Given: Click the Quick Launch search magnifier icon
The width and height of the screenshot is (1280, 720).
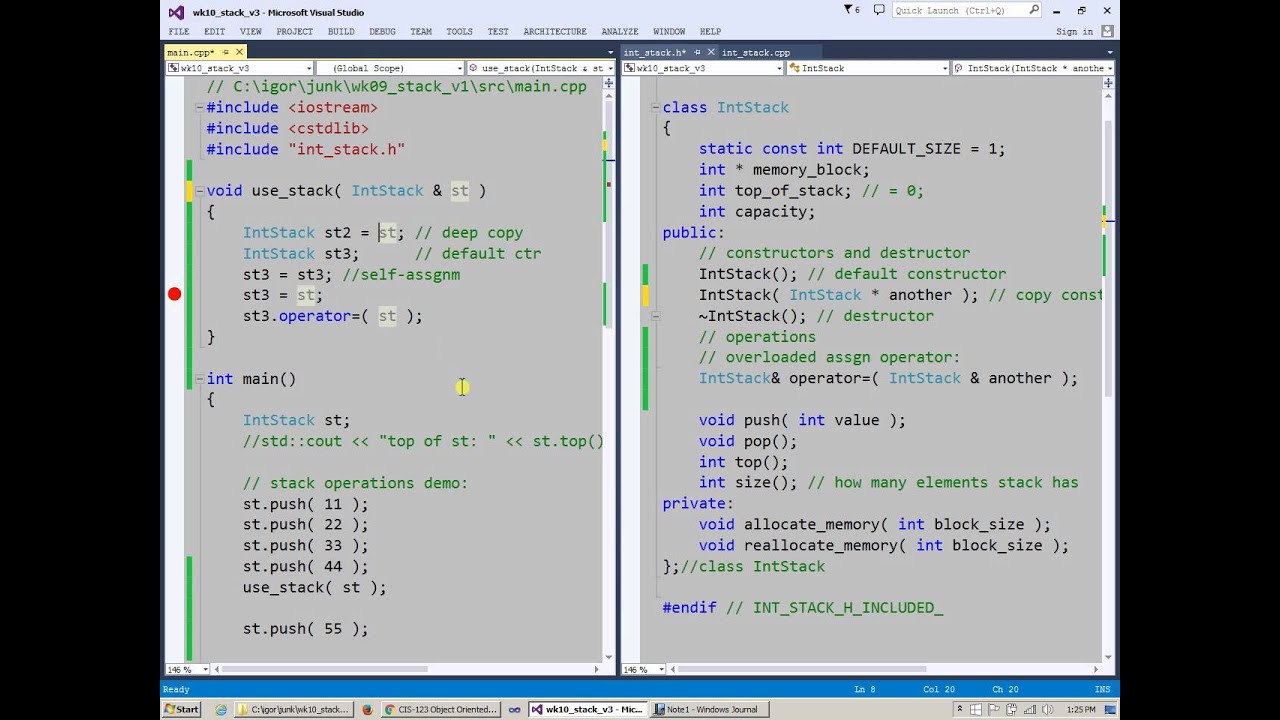Looking at the screenshot, I should pos(1034,10).
